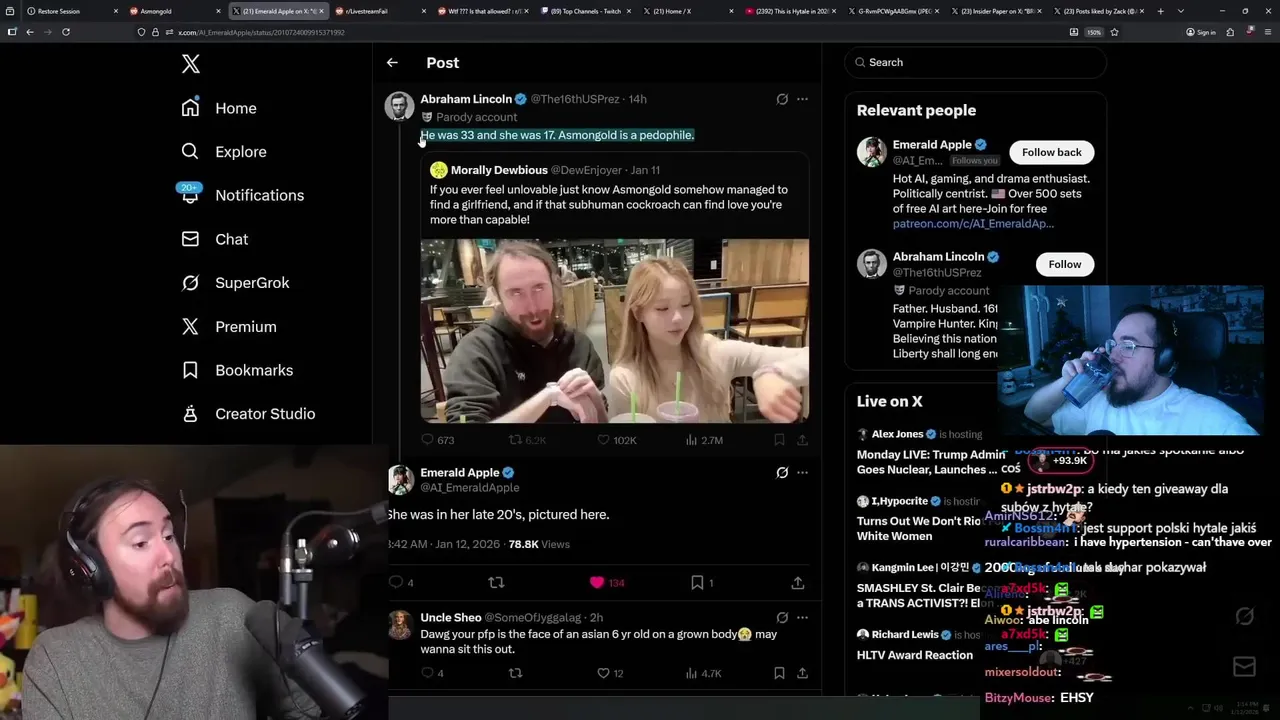Viewport: 1280px width, 720px height.
Task: Click the Search input field
Action: coord(976,62)
